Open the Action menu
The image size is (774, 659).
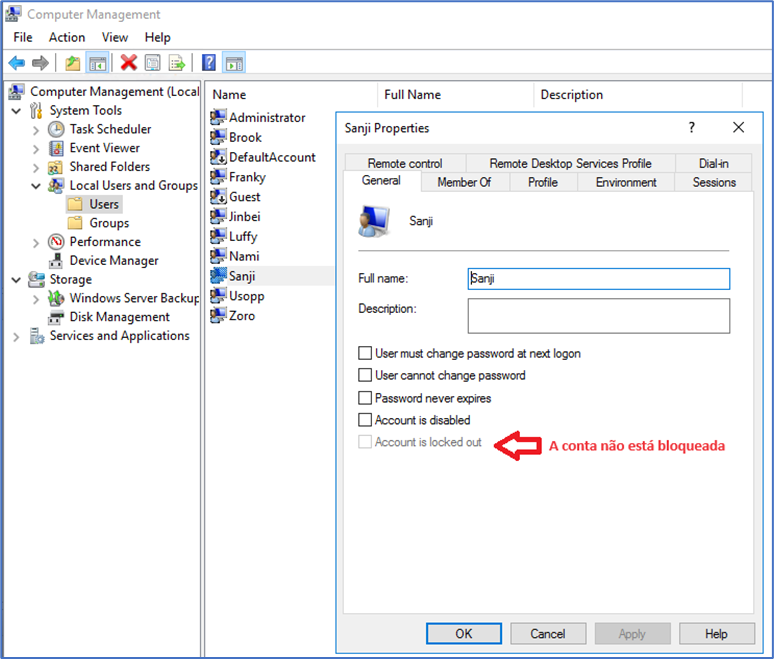tap(67, 37)
